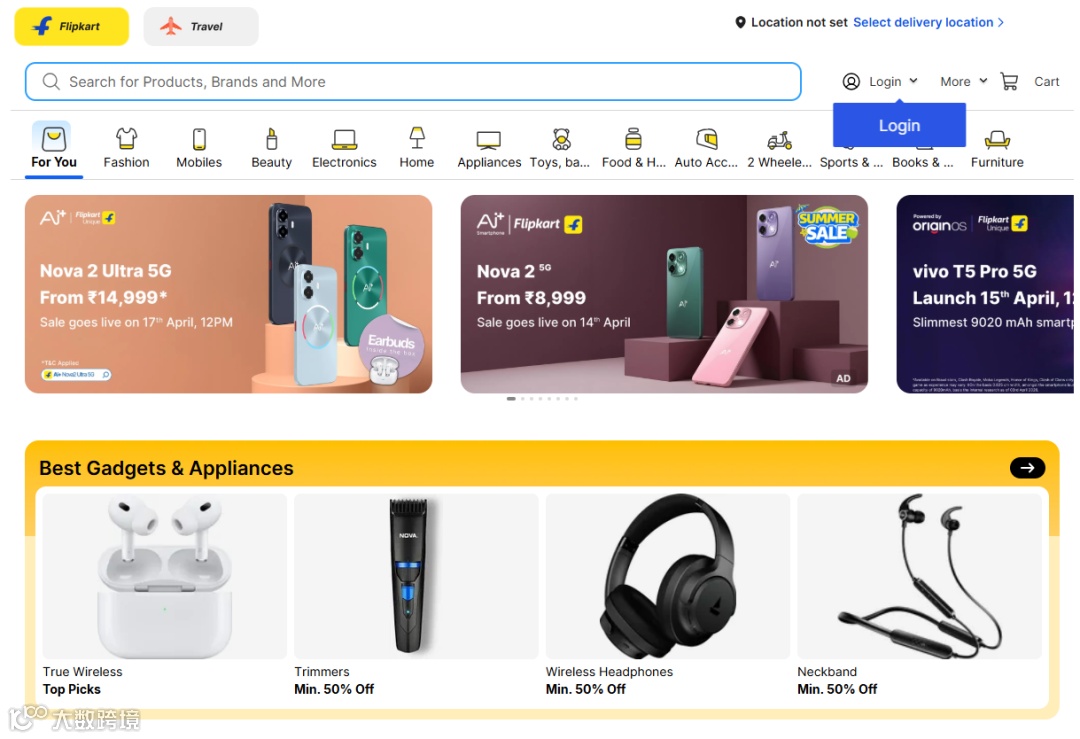Open Best Gadgets arrow button
This screenshot has height=739, width=1080.
coord(1027,468)
